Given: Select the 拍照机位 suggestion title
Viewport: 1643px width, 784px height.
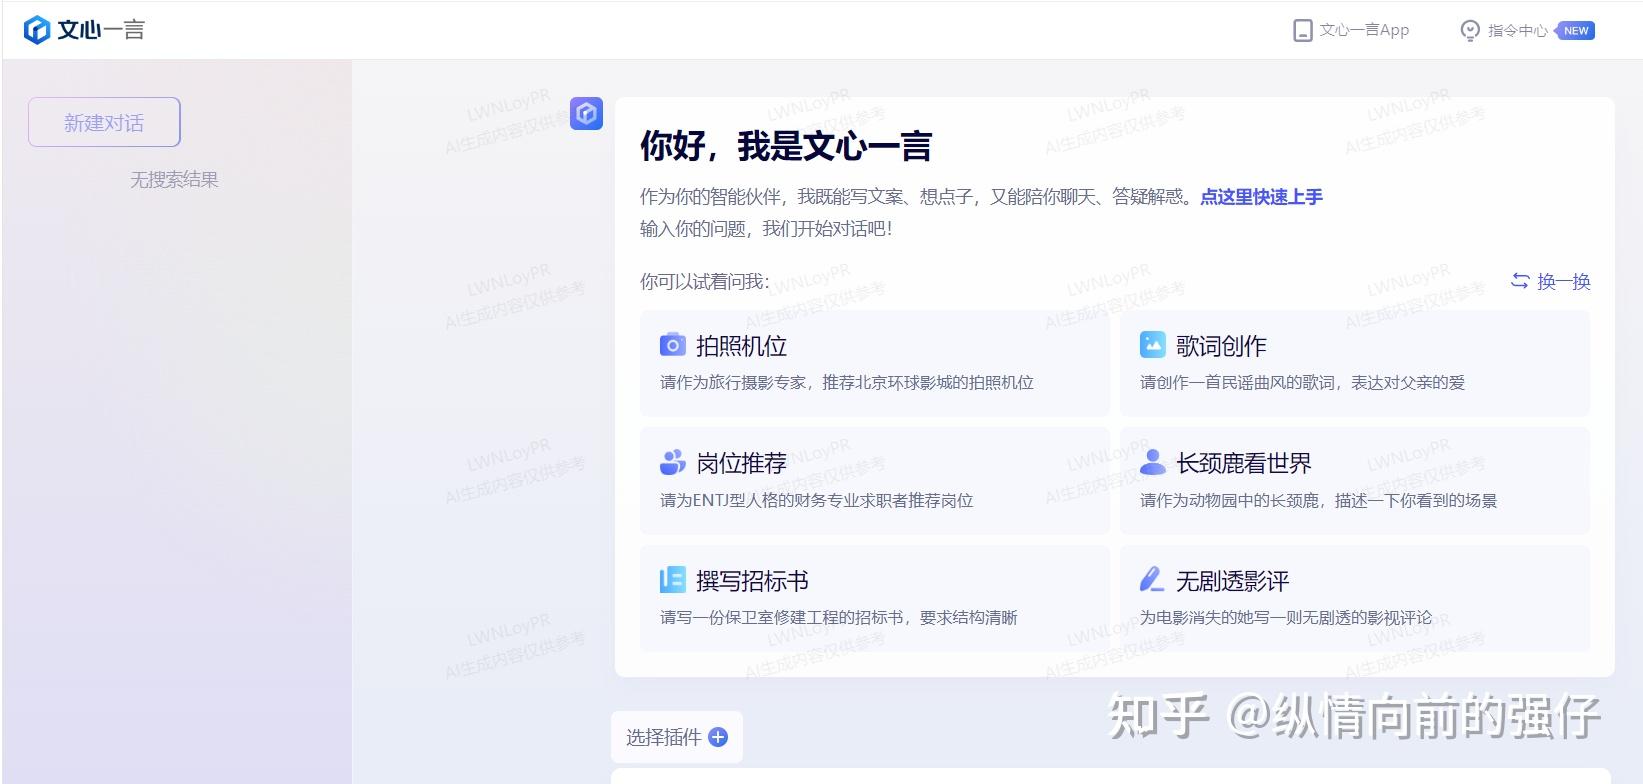Looking at the screenshot, I should click(x=741, y=346).
